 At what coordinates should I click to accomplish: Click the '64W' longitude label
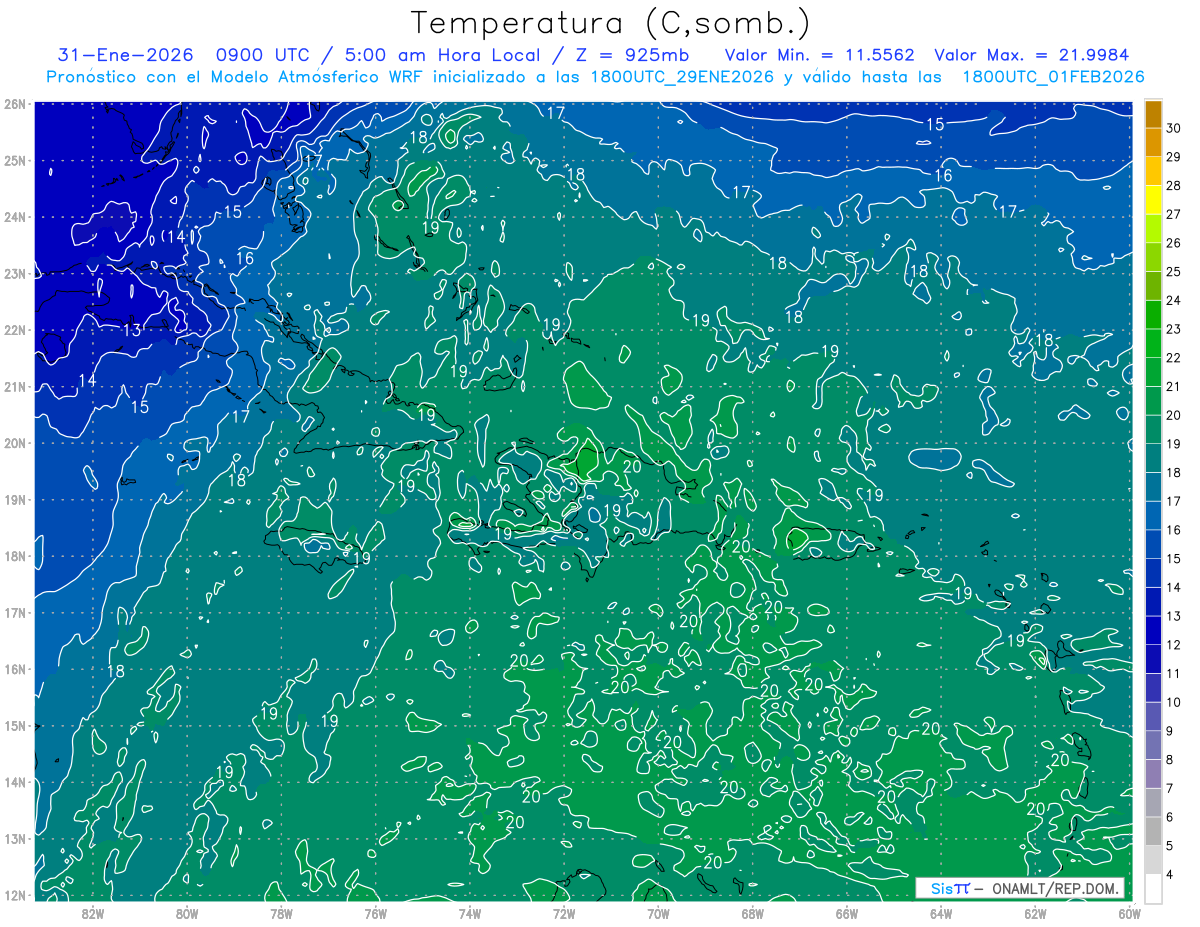click(x=941, y=913)
